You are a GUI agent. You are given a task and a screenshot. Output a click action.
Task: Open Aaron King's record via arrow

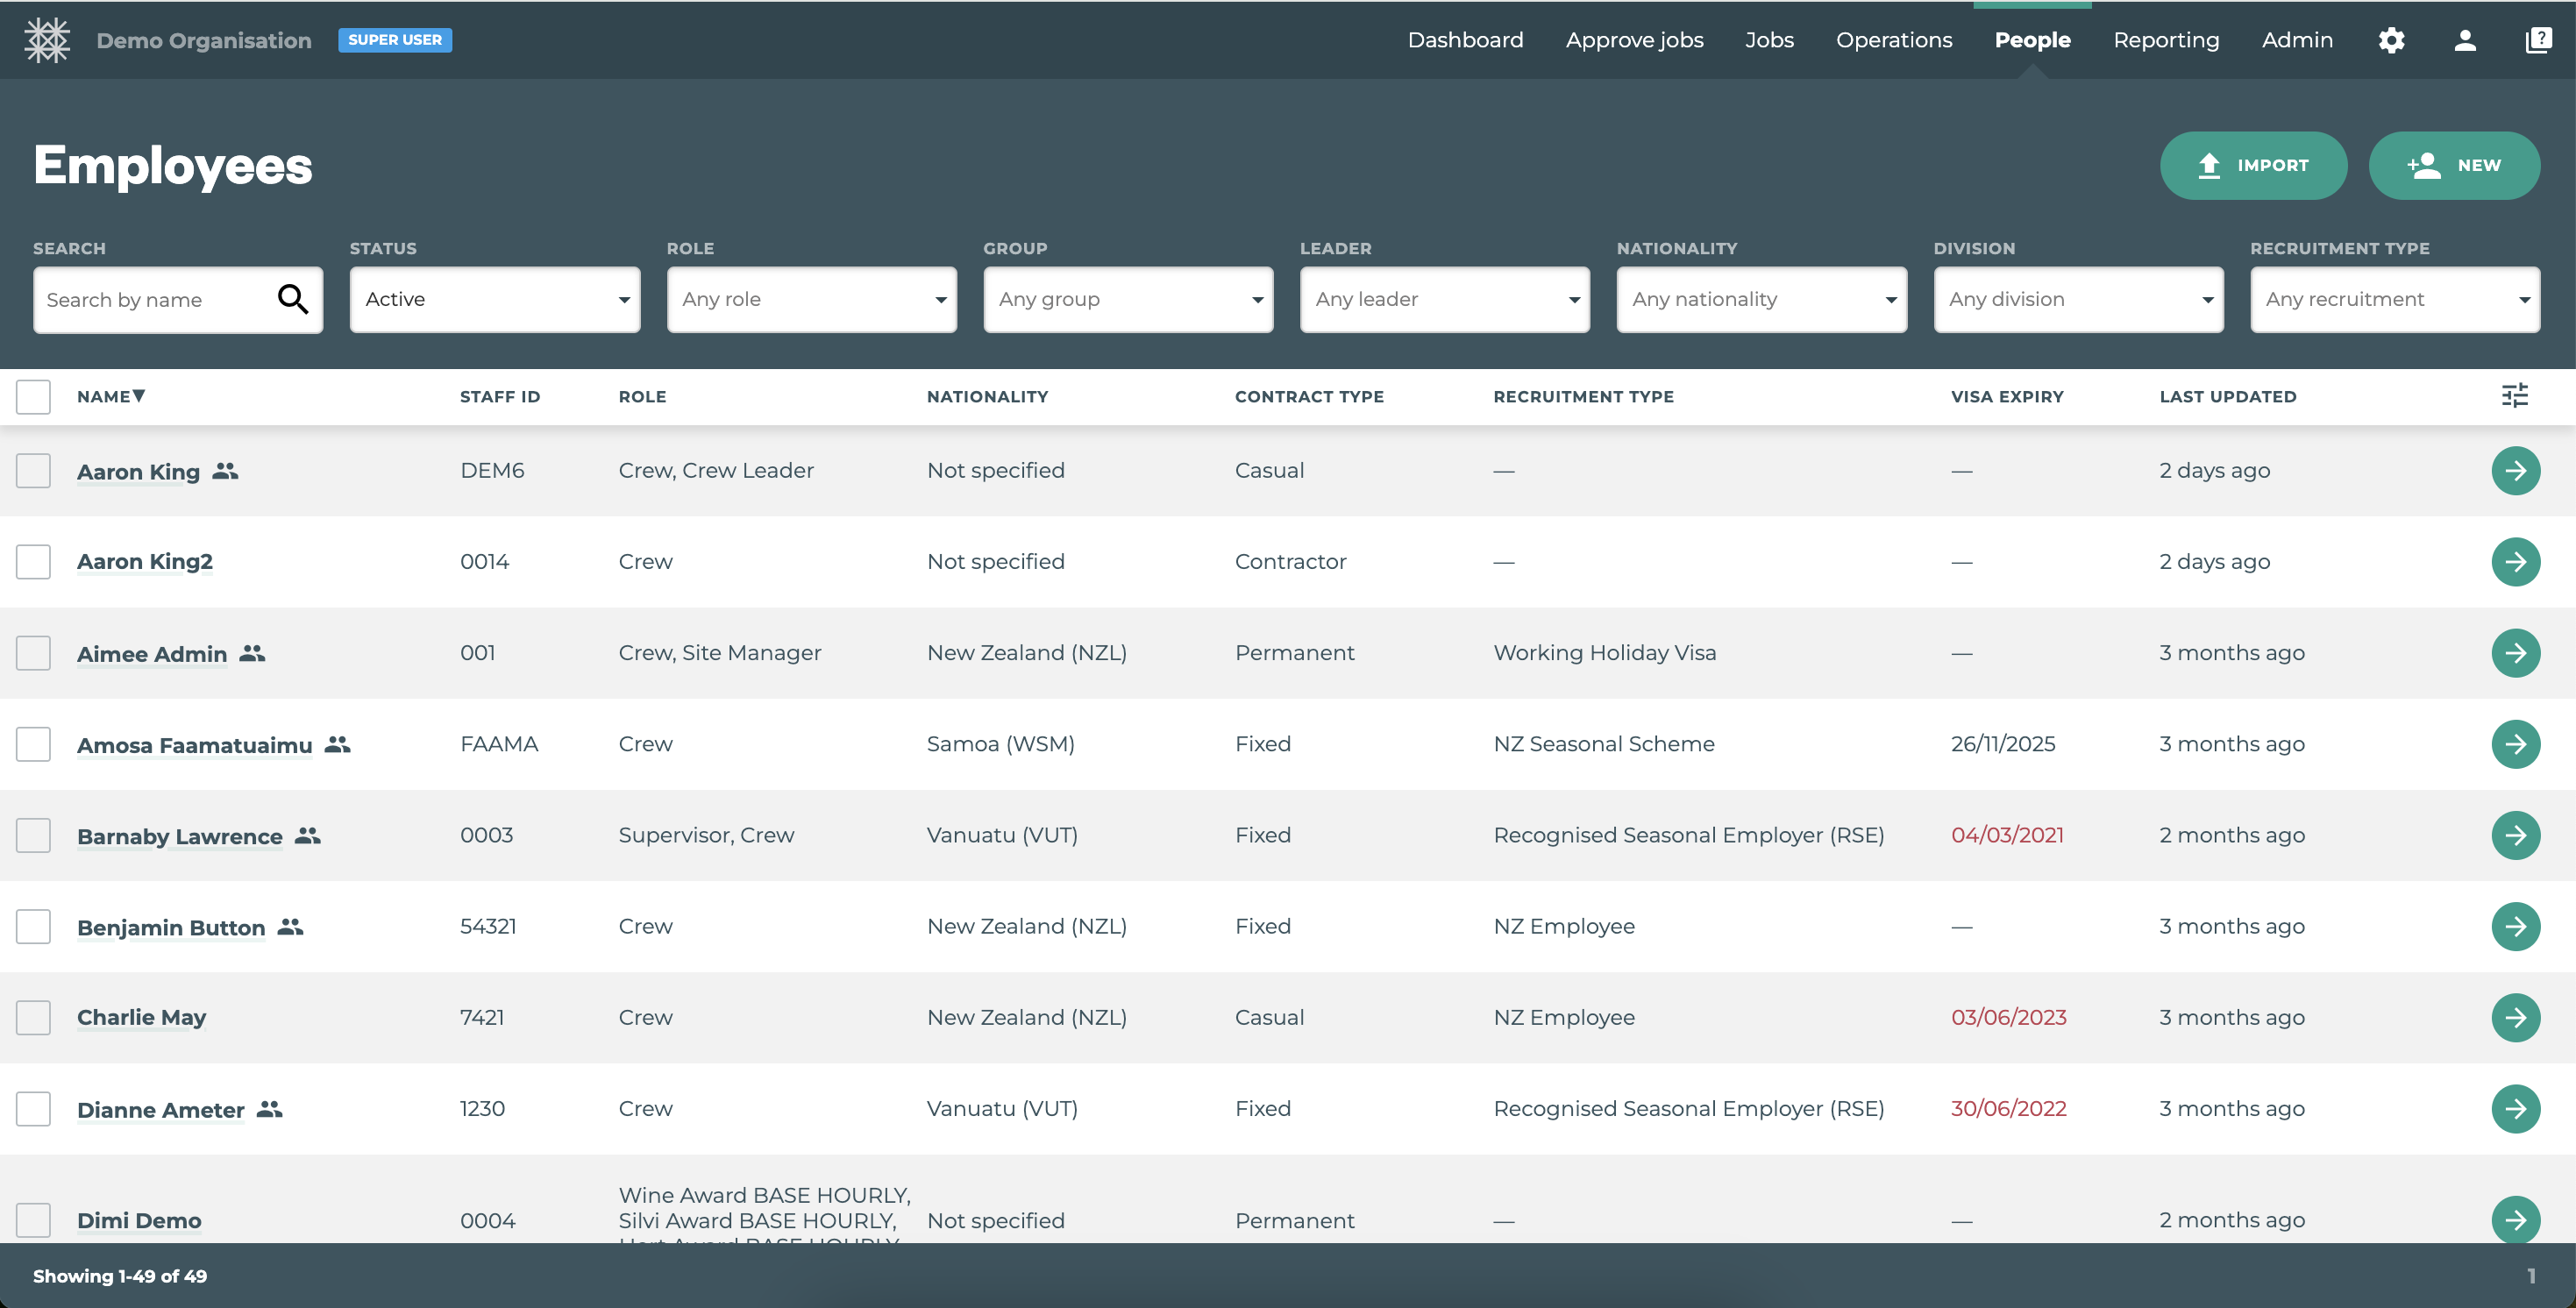(2515, 471)
